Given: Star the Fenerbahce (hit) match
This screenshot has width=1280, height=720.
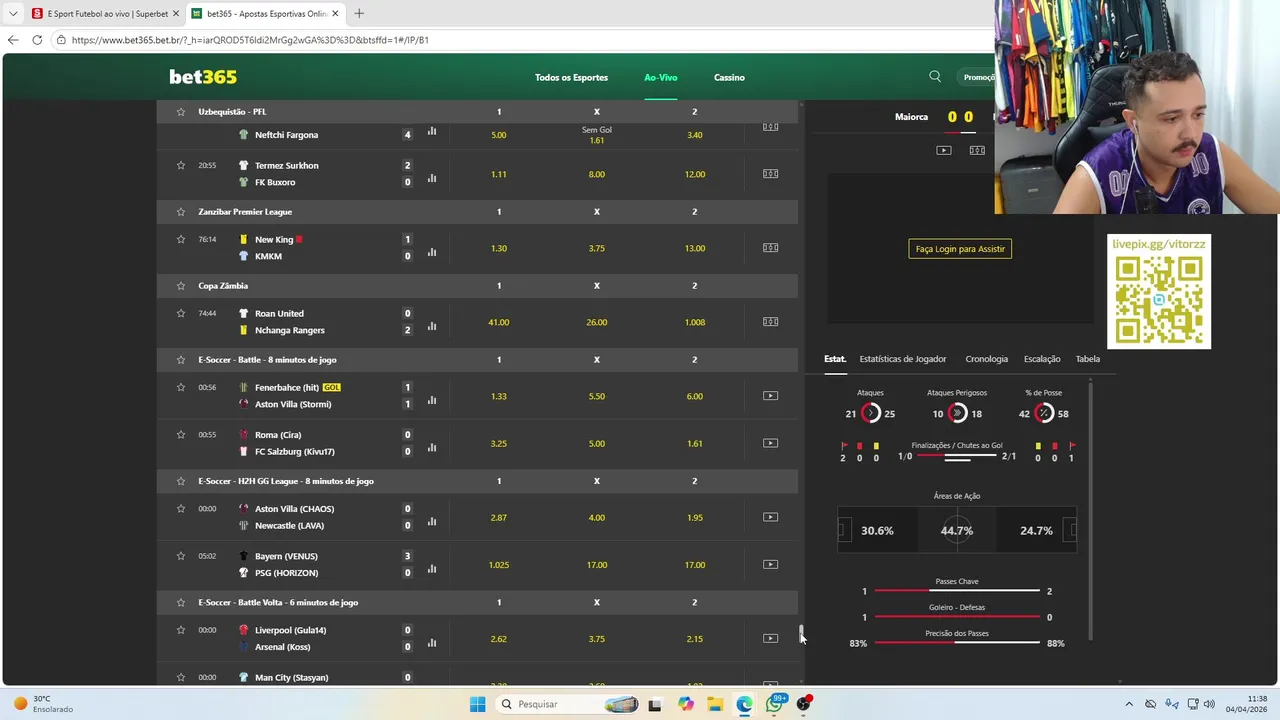Looking at the screenshot, I should click(181, 387).
